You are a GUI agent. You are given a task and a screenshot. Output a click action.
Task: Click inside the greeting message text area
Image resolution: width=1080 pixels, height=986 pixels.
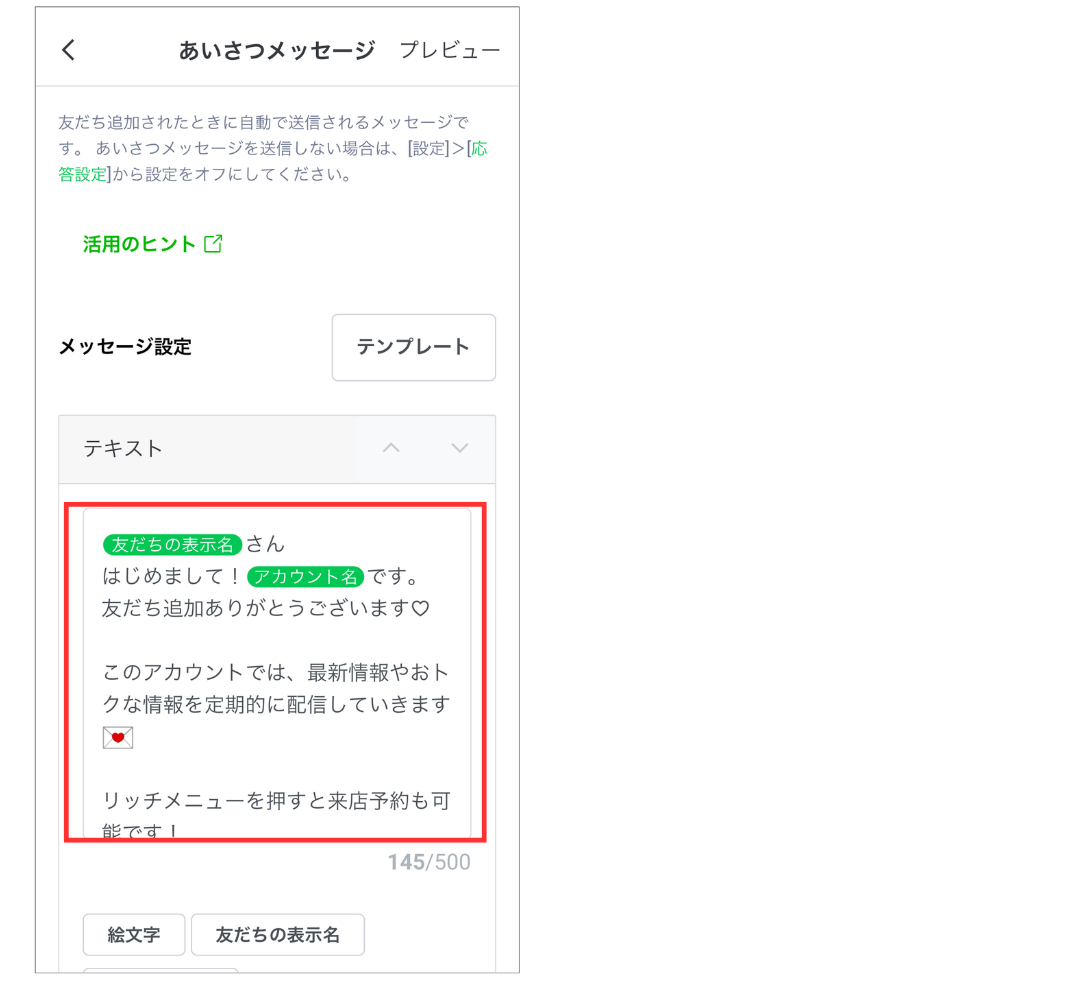click(x=277, y=673)
